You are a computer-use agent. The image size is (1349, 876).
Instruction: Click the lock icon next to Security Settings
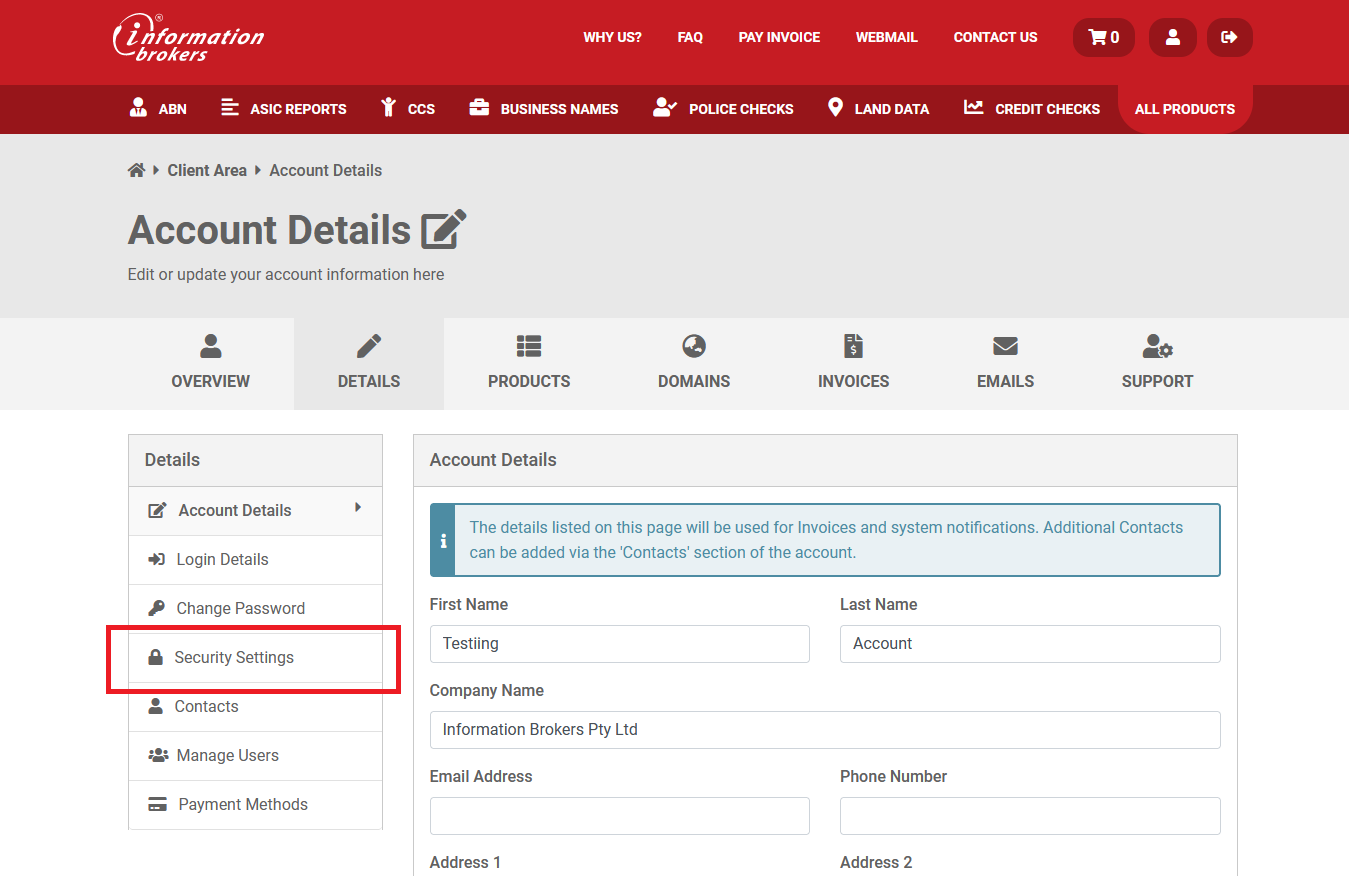click(x=155, y=657)
